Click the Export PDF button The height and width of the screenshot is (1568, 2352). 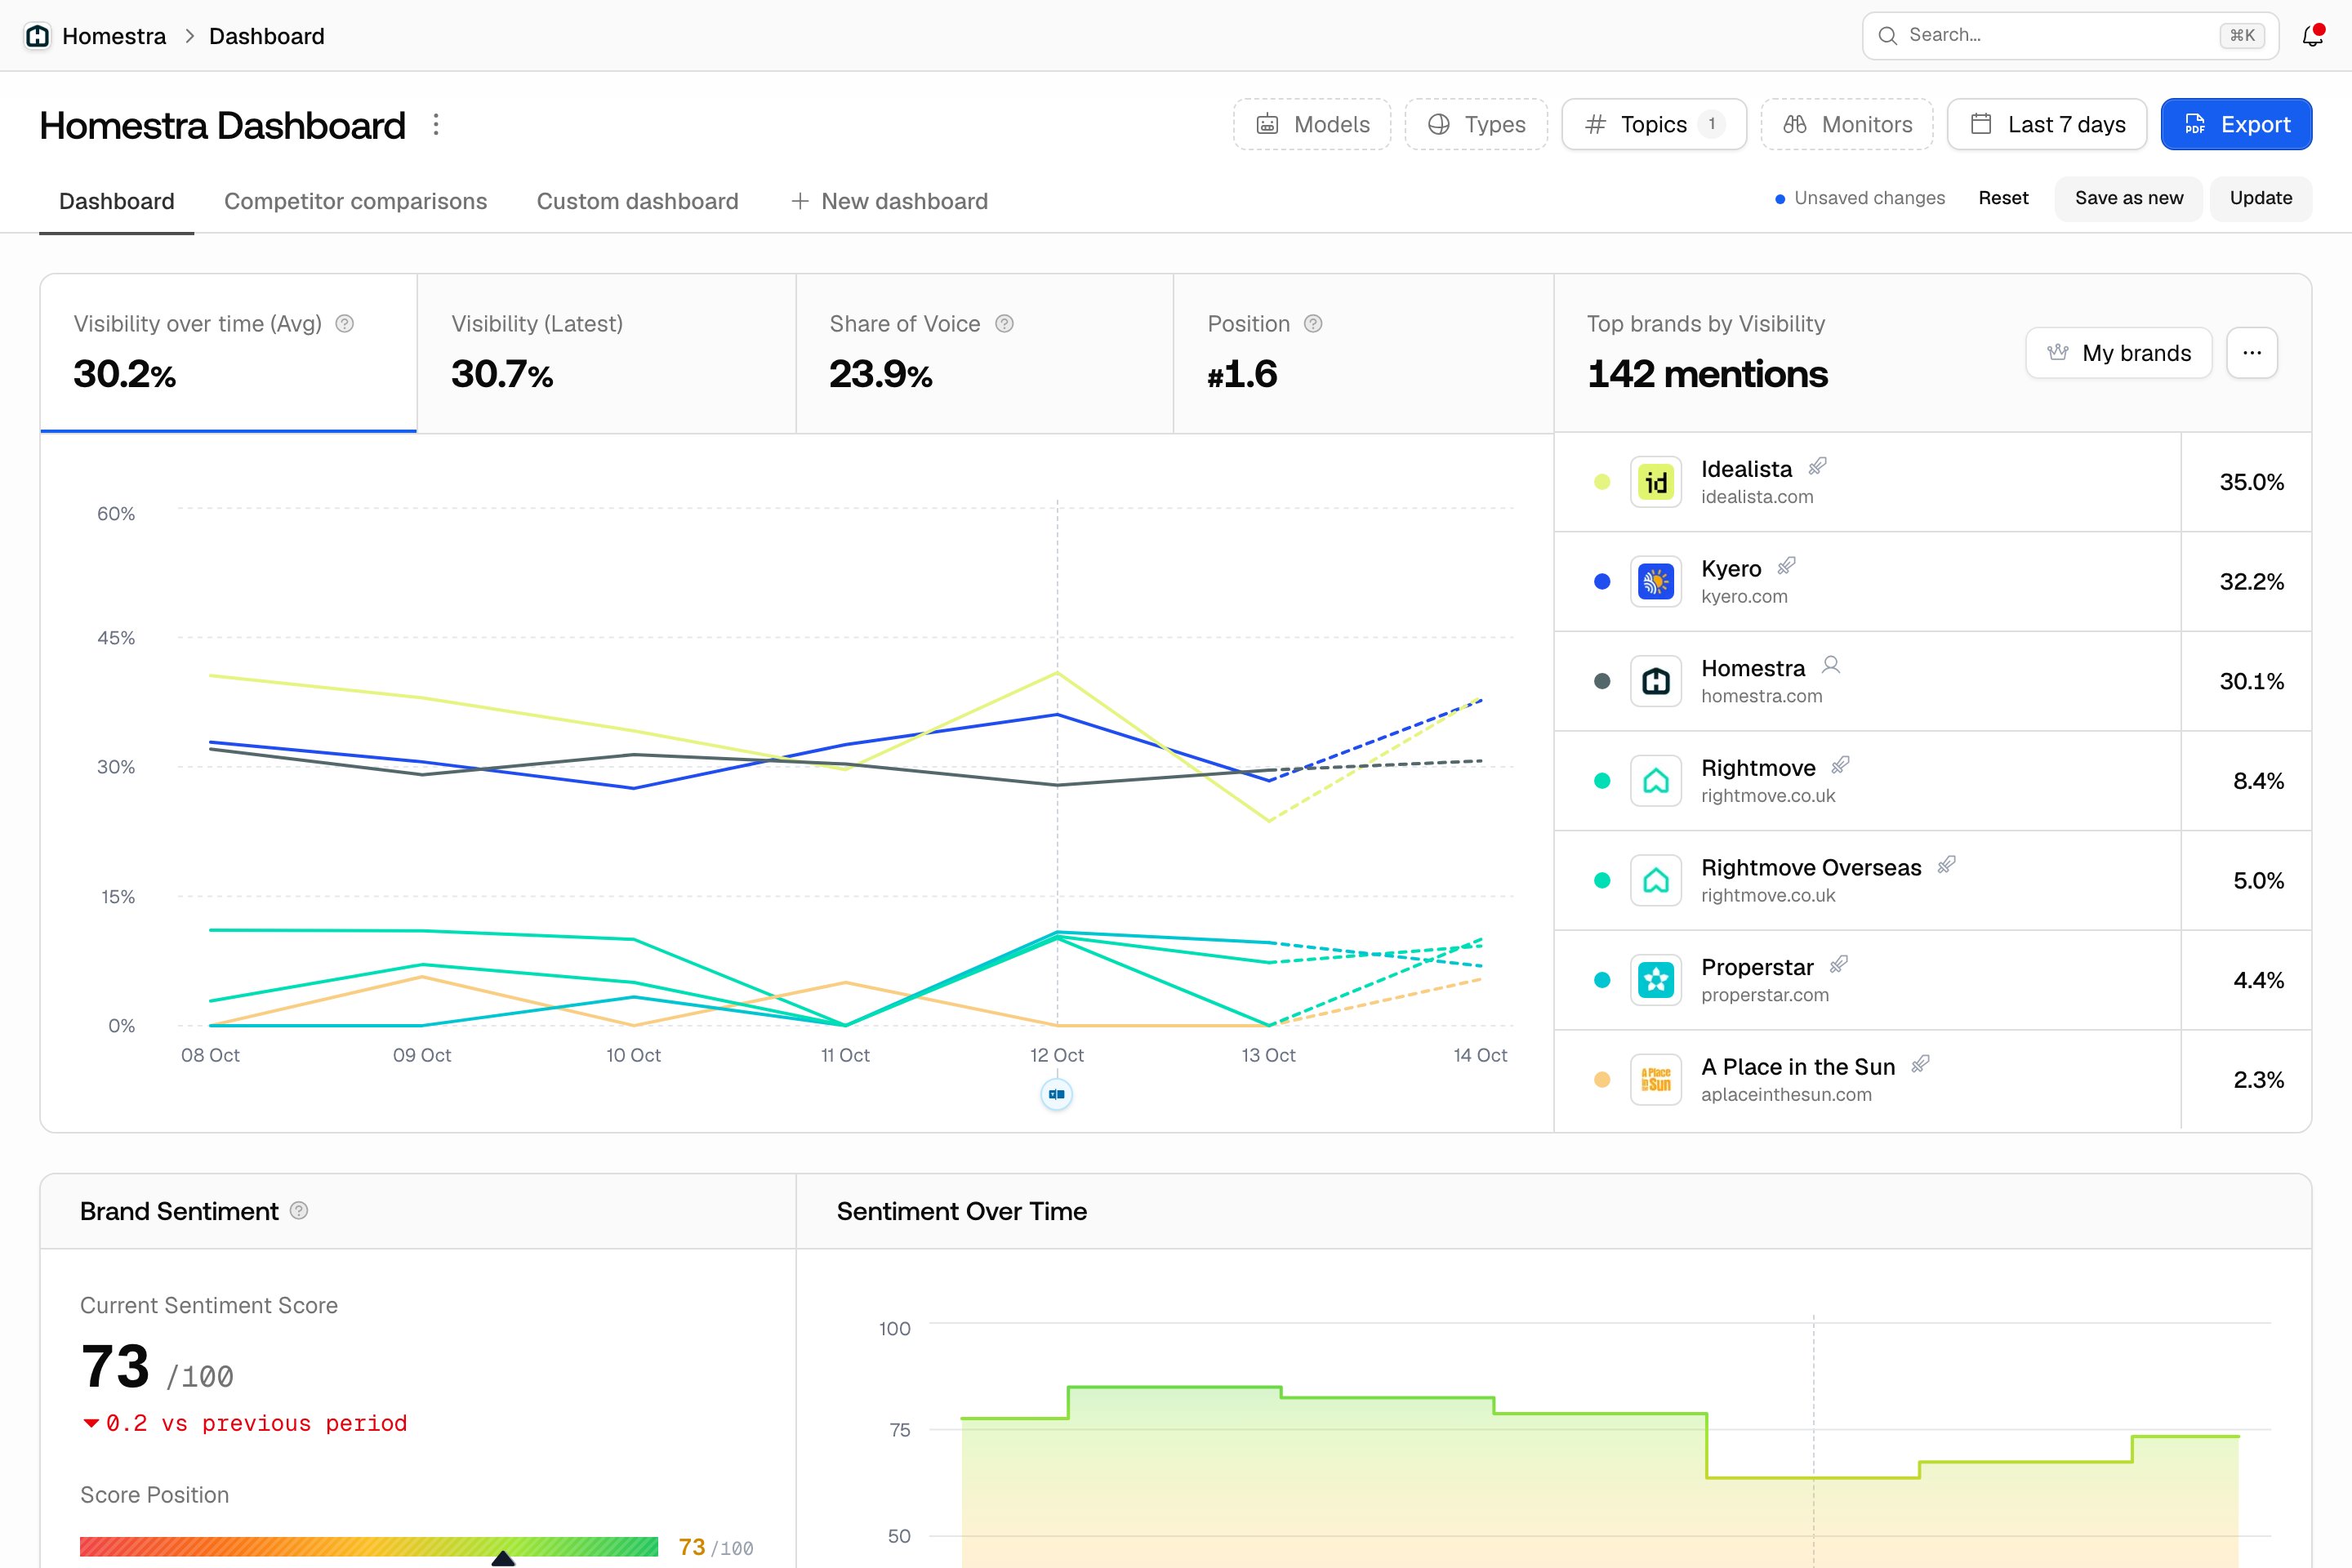(2237, 124)
